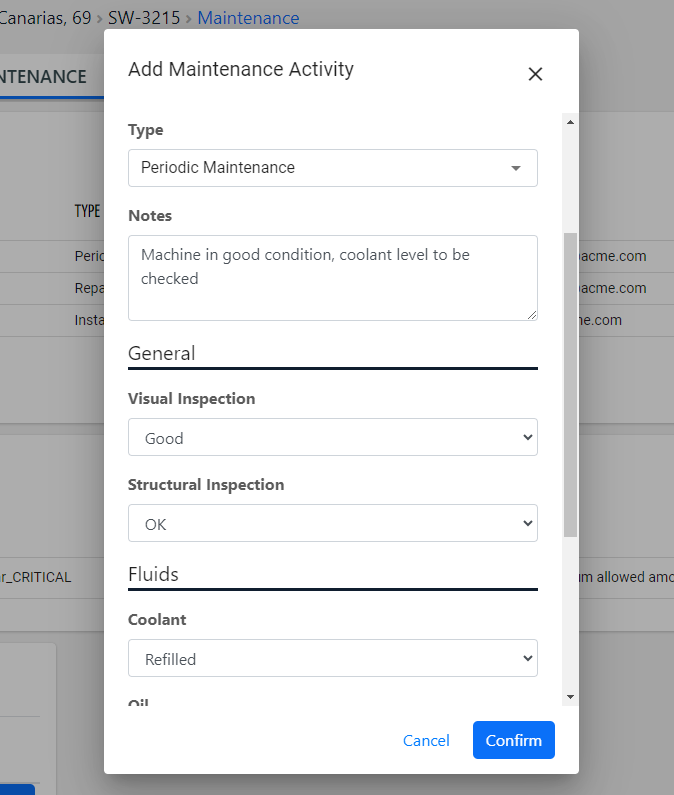Switch to the MAINTENANCE tab

pyautogui.click(x=43, y=77)
